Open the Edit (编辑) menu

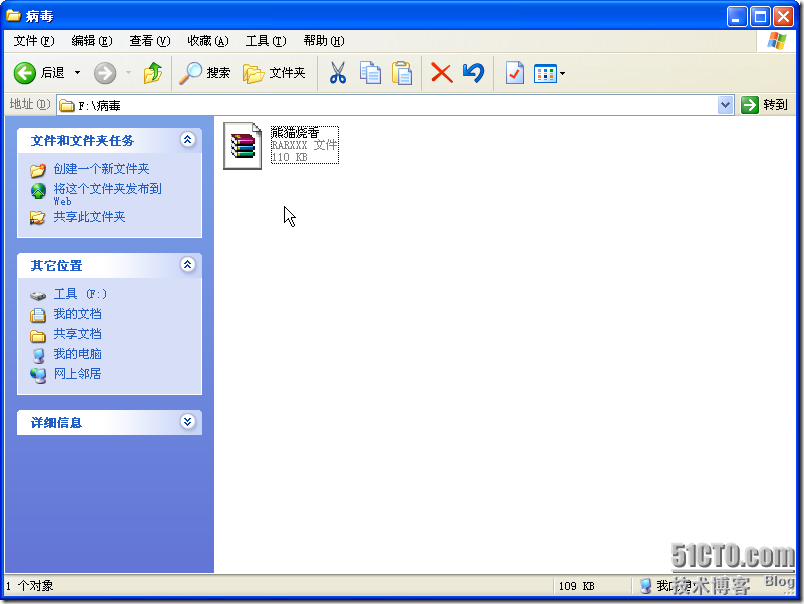click(x=92, y=41)
